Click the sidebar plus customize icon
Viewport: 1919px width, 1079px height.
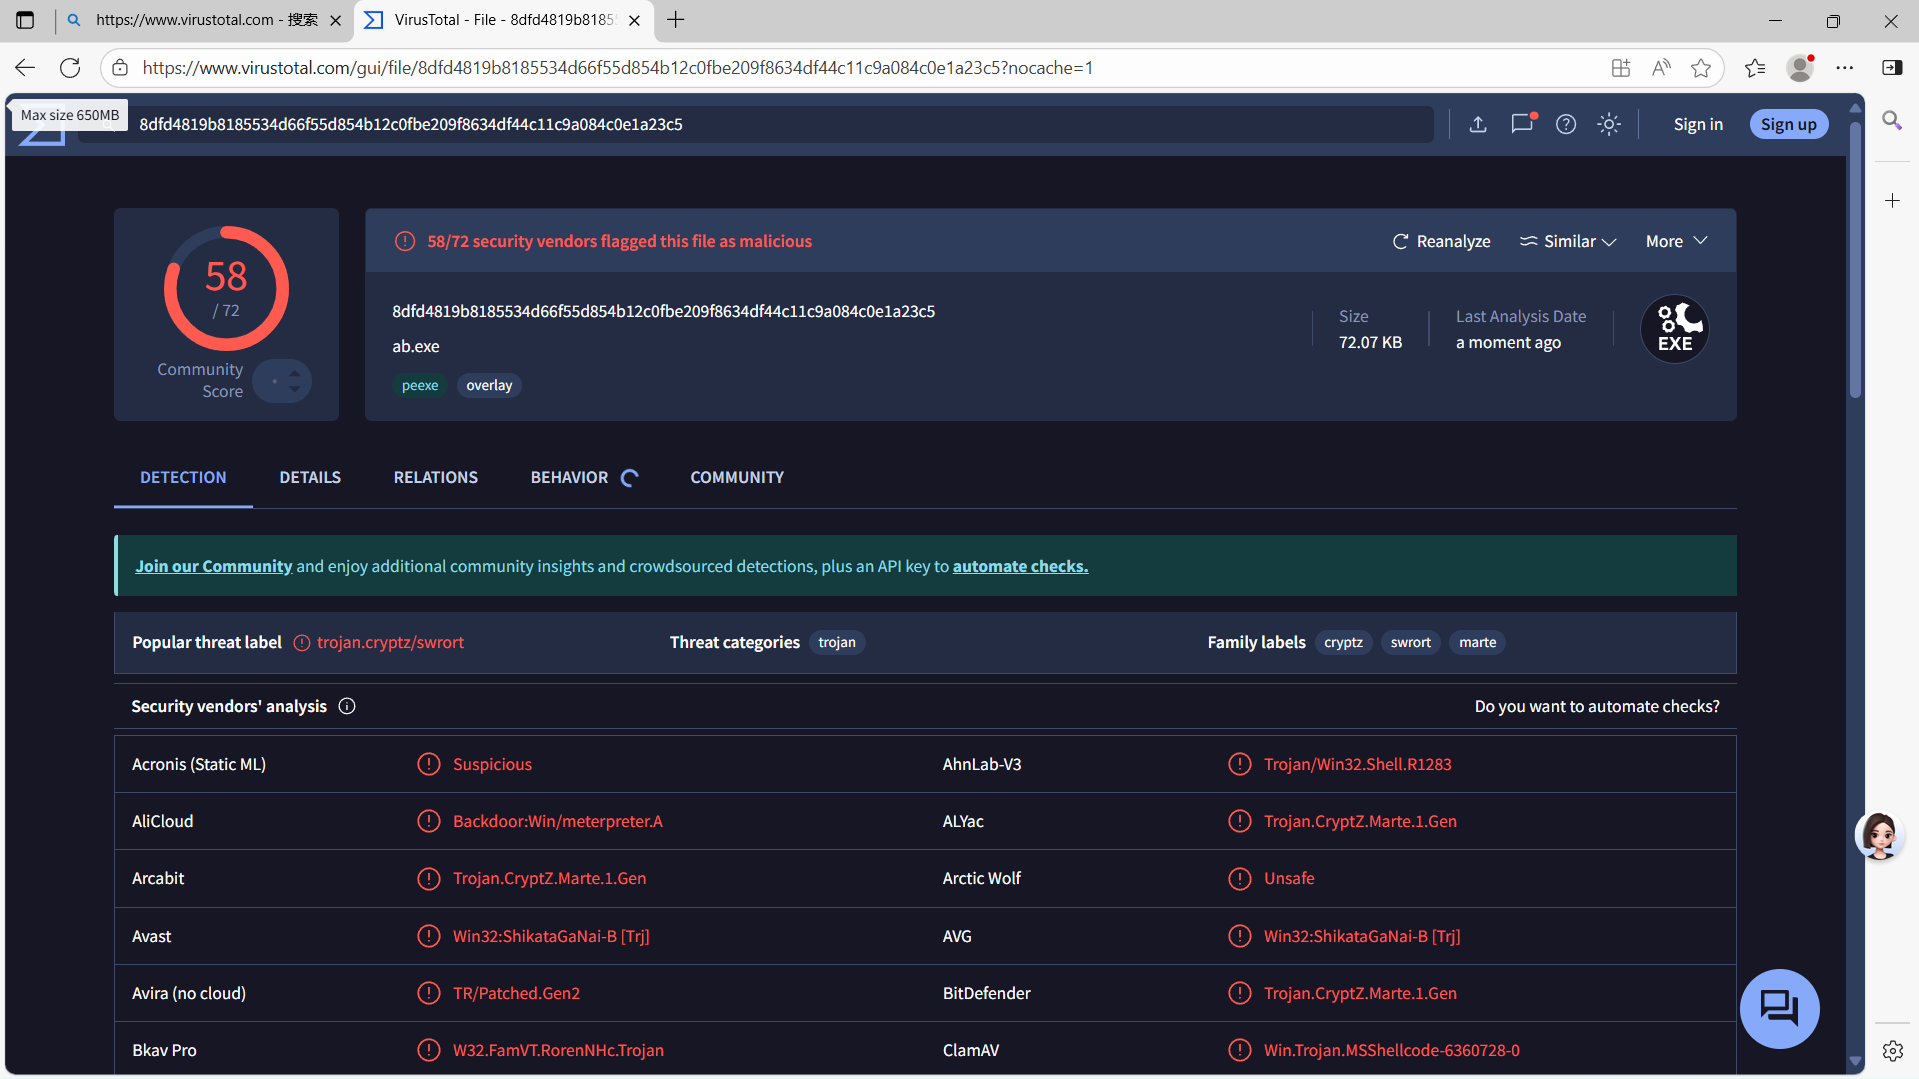tap(1892, 201)
